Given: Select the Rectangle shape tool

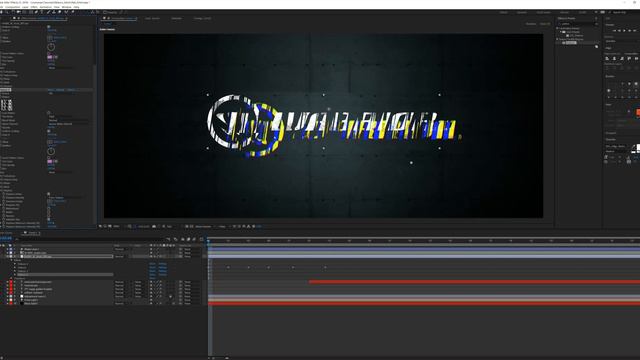Looking at the screenshot, I should coord(30,12).
